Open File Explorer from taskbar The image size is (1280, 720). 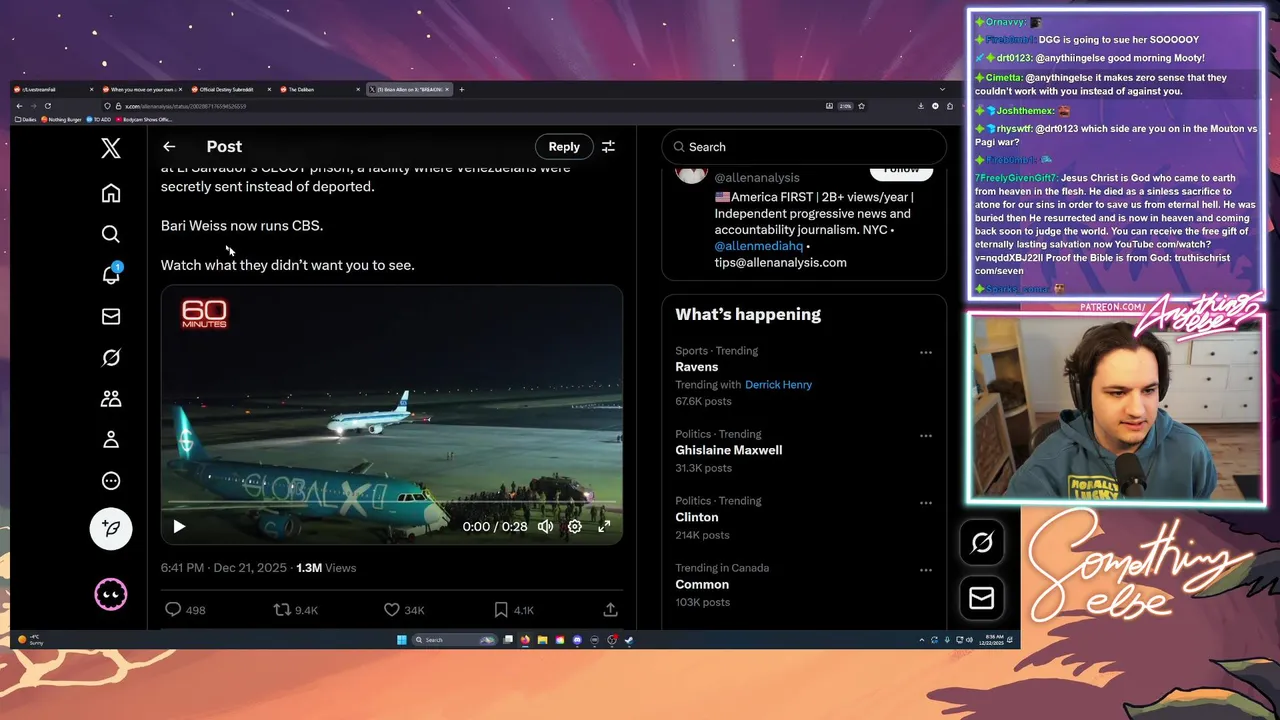pos(542,640)
